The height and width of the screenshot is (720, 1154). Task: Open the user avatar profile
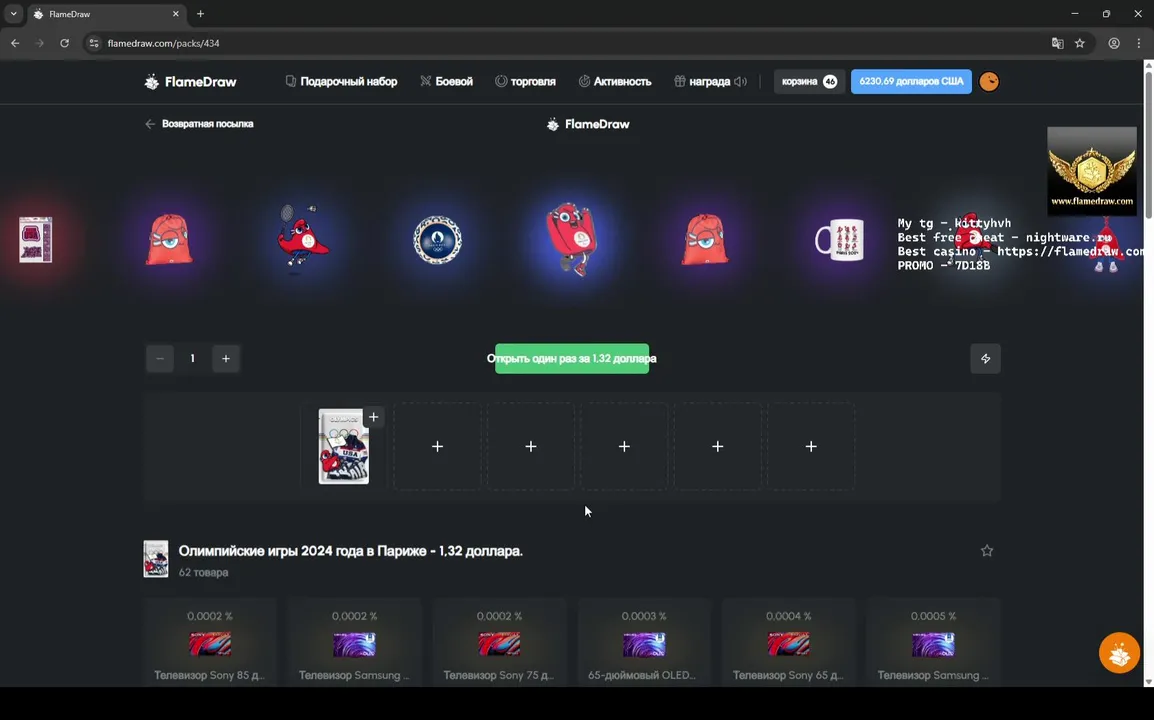click(989, 82)
